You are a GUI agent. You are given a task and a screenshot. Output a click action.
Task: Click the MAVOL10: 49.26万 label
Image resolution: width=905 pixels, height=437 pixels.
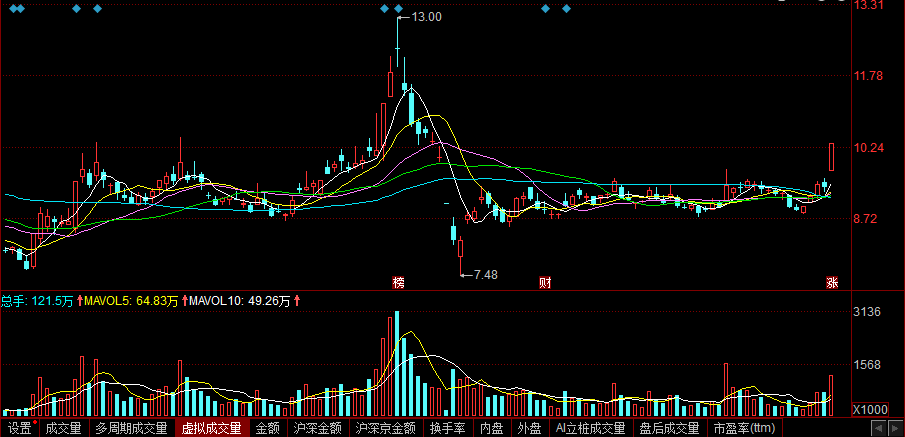[240, 301]
